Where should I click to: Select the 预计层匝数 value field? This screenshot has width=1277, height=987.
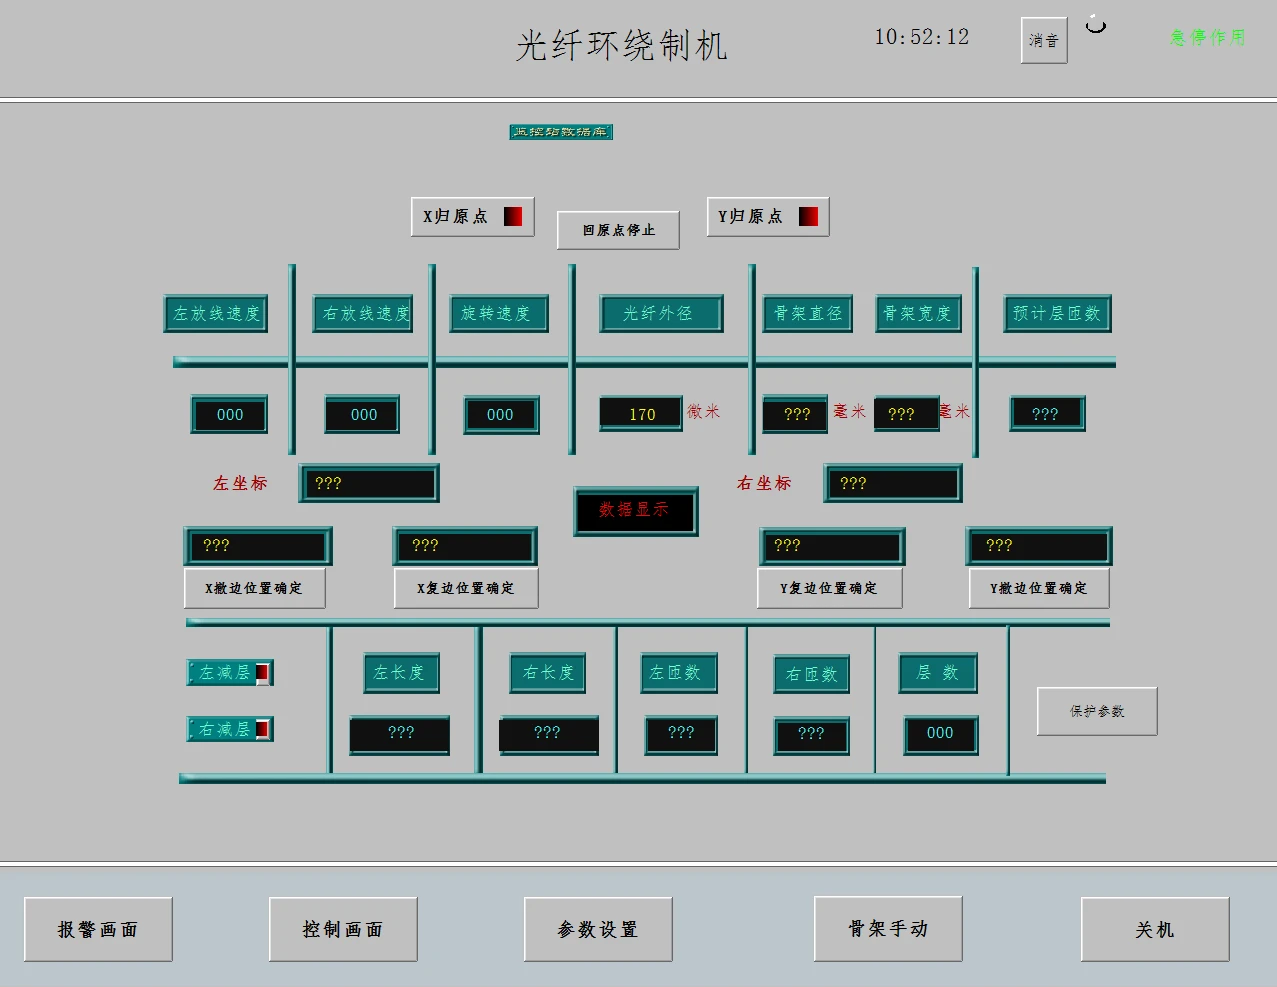pos(1047,414)
